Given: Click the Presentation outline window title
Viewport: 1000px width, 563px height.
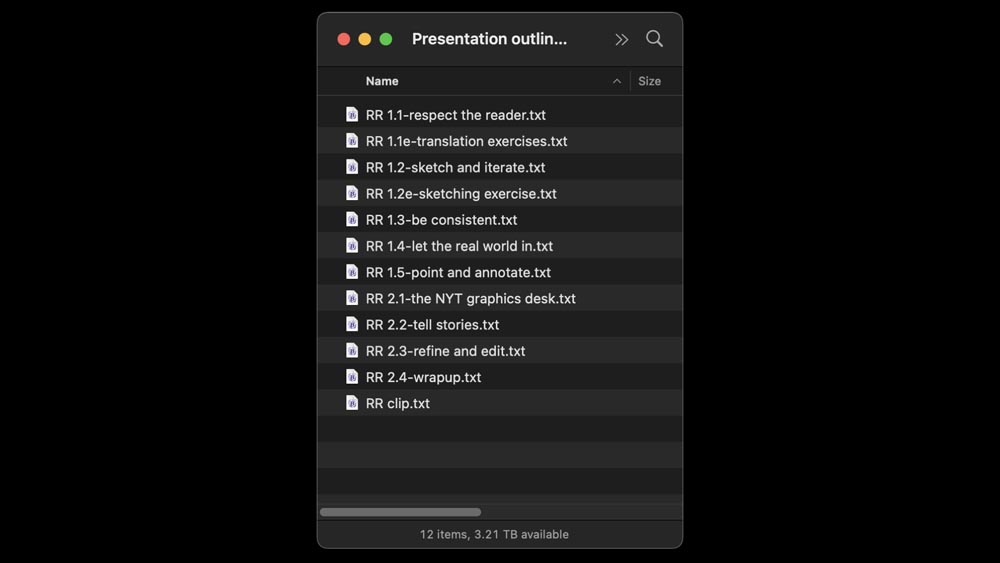Looking at the screenshot, I should 489,39.
